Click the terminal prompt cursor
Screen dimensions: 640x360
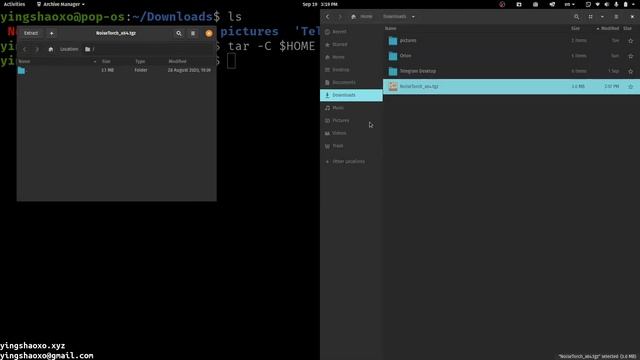231,61
